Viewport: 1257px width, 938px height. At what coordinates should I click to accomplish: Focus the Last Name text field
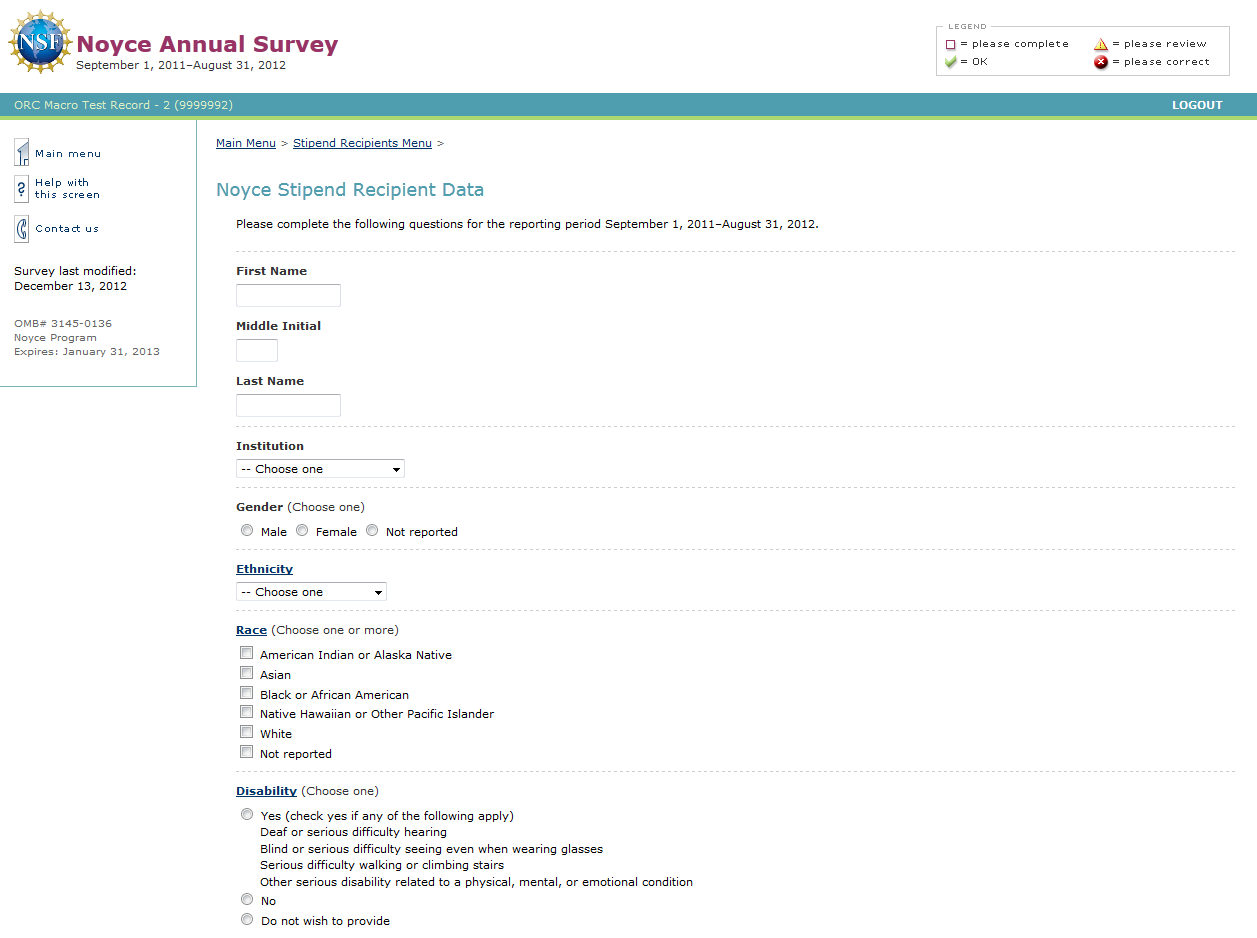[288, 405]
